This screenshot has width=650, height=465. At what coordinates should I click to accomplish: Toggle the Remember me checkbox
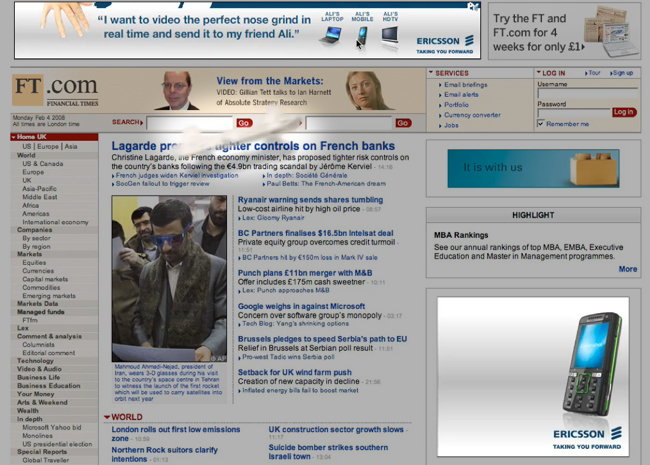coord(541,124)
